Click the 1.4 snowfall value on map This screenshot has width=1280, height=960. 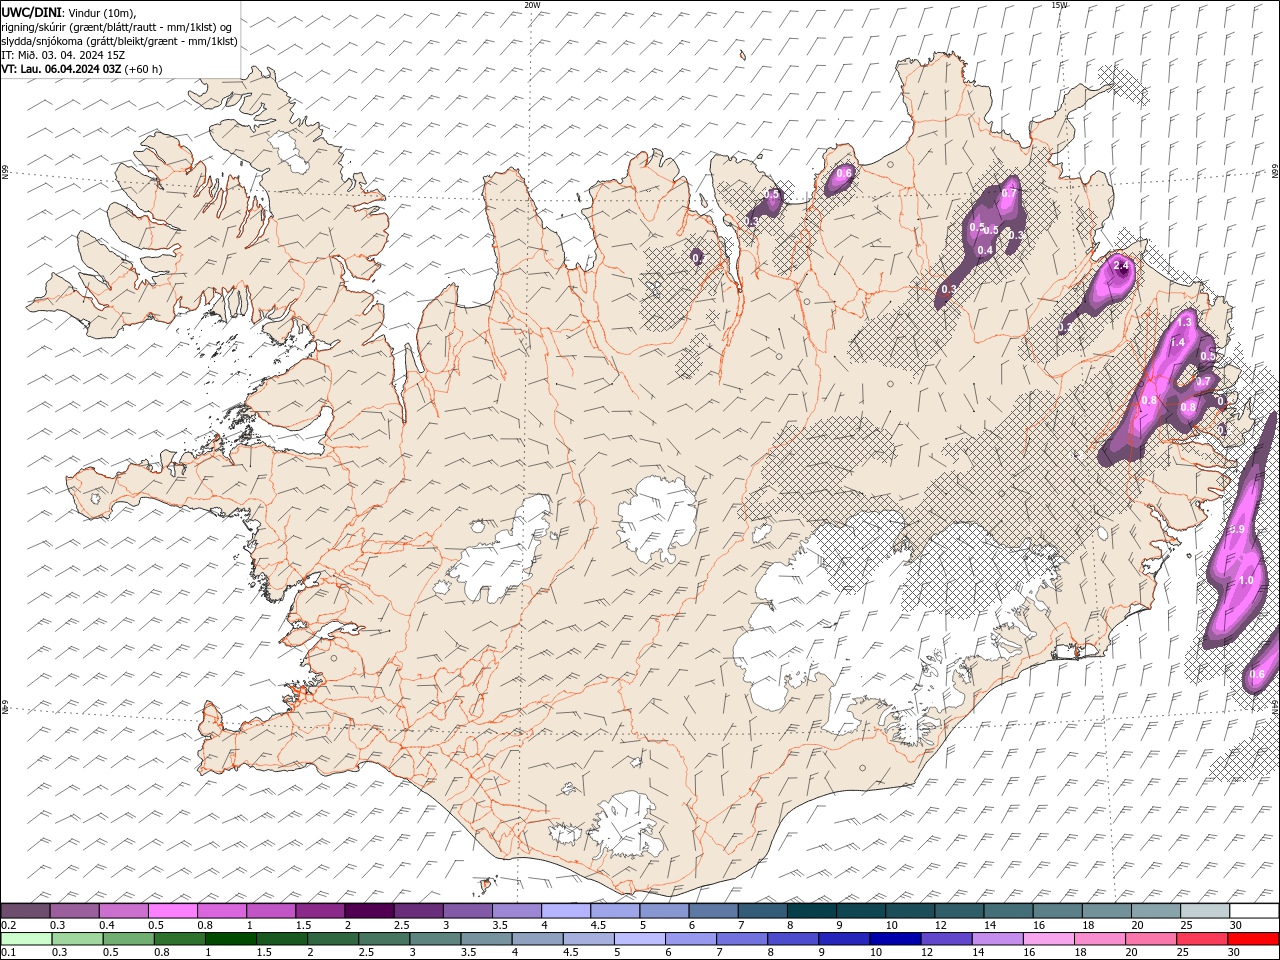tap(1177, 342)
